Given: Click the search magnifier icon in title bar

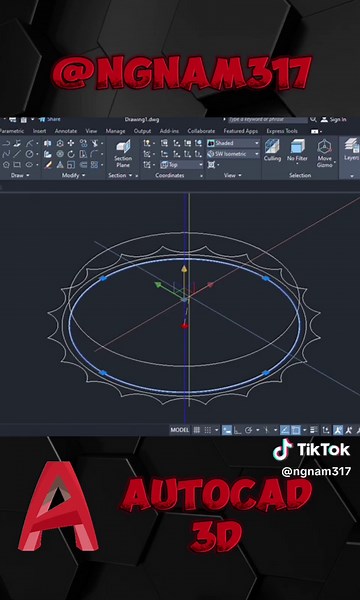Looking at the screenshot, I should point(313,120).
